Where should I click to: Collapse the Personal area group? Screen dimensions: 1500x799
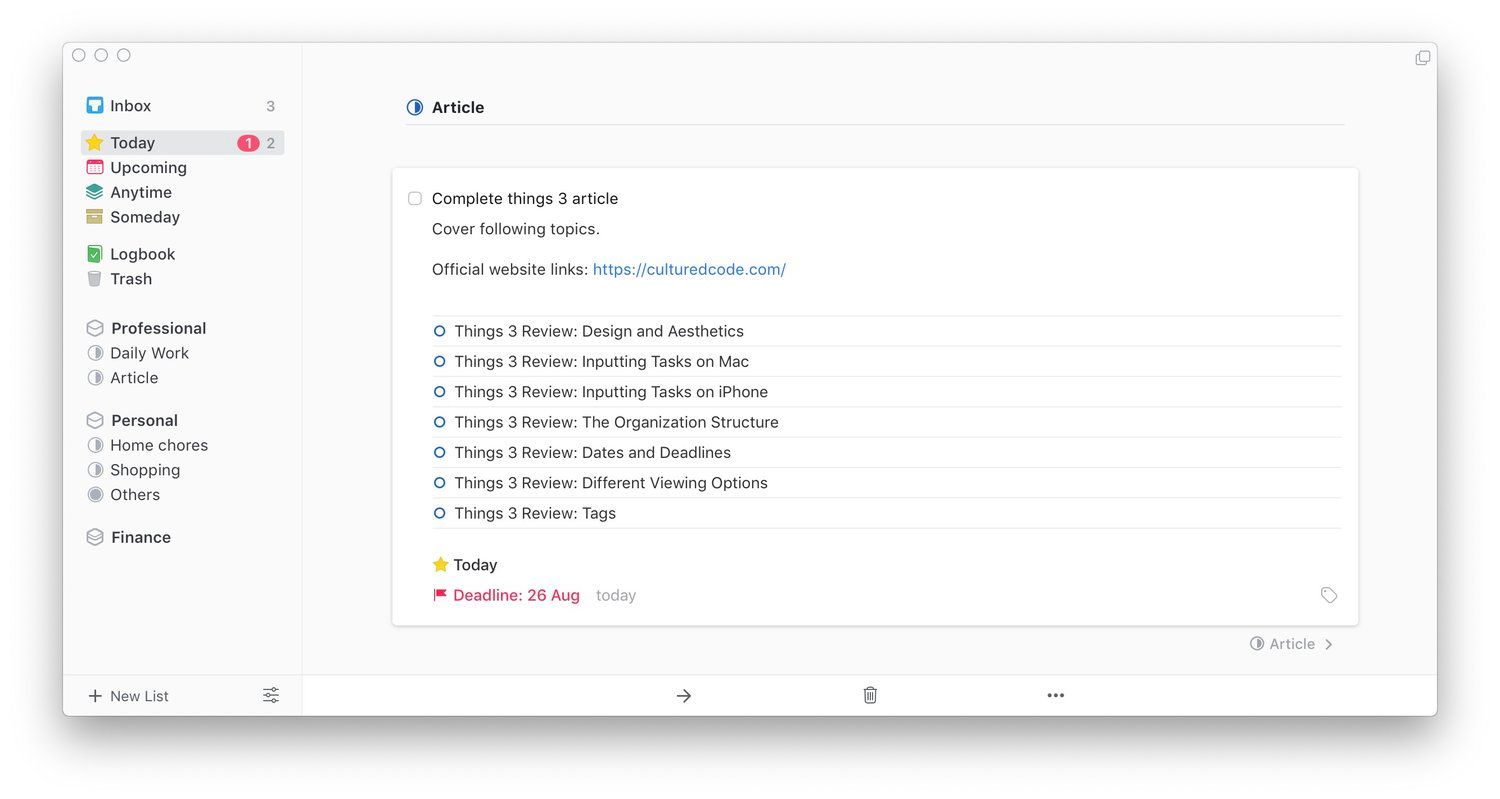[143, 420]
